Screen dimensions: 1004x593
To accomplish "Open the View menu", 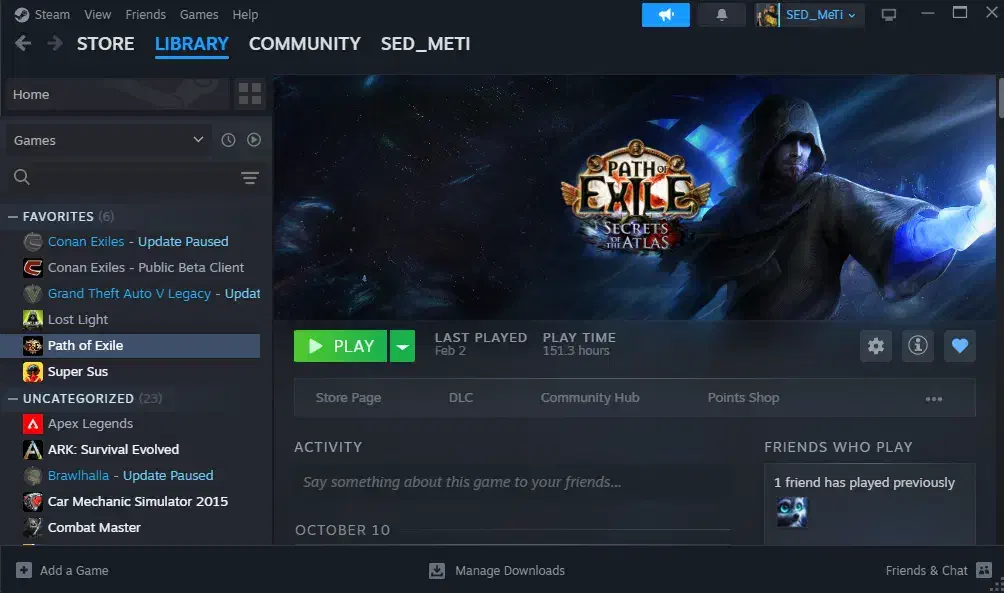I will [97, 15].
